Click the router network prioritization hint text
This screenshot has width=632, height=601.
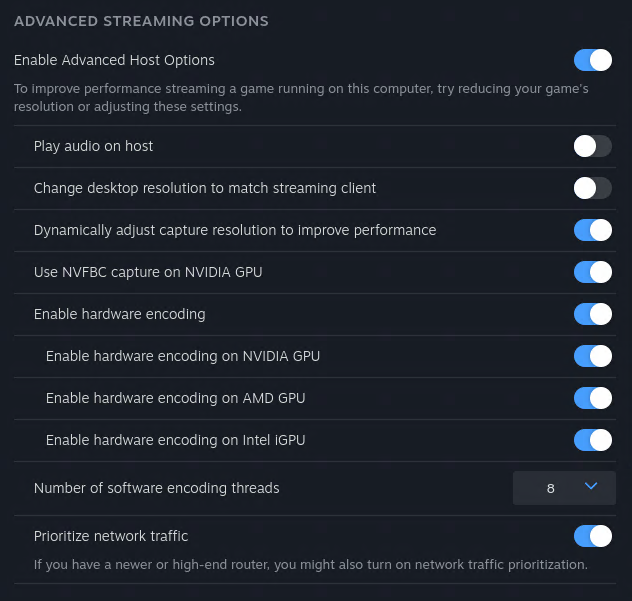pyautogui.click(x=310, y=564)
